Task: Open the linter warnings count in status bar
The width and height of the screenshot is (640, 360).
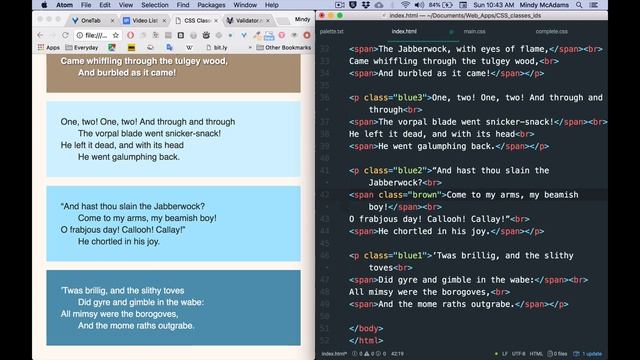Action: pyautogui.click(x=370, y=354)
